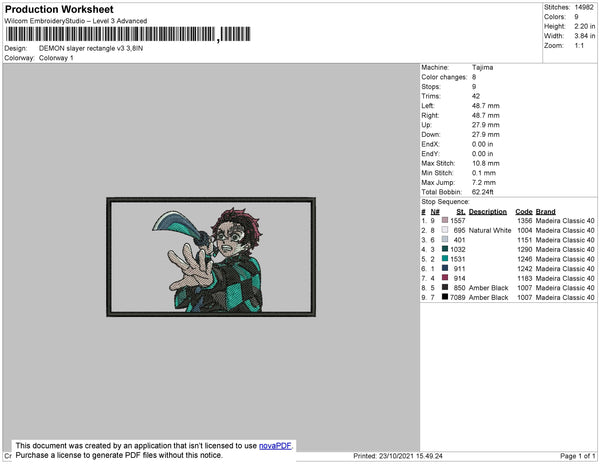Click the Production Worksheet title
This screenshot has height=464, width=600.
point(59,10)
